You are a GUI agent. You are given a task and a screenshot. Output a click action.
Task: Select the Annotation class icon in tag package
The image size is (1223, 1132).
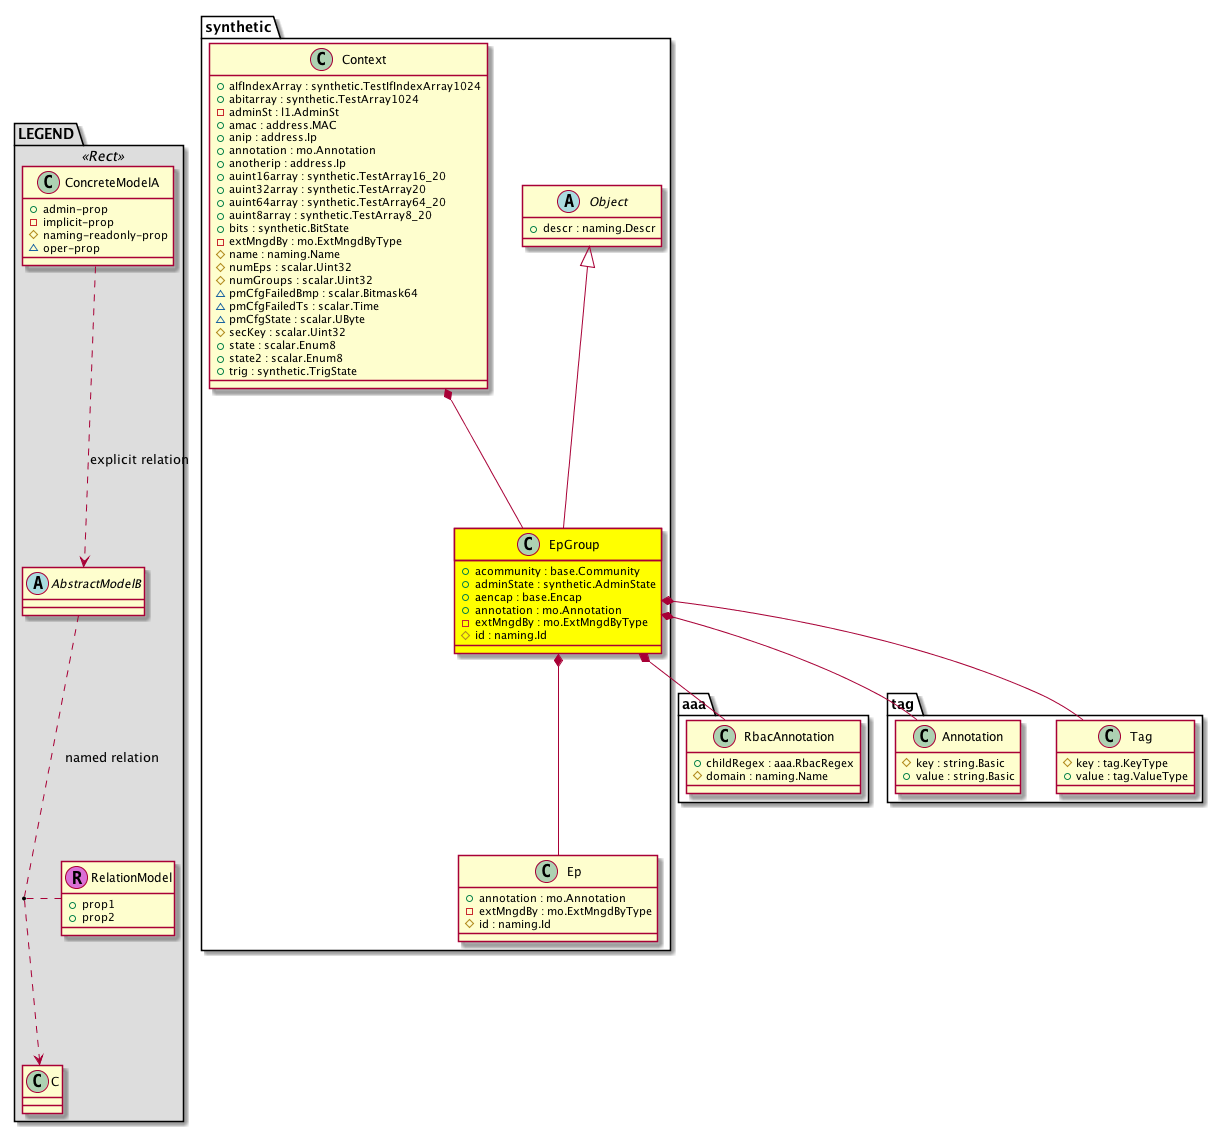[x=922, y=737]
